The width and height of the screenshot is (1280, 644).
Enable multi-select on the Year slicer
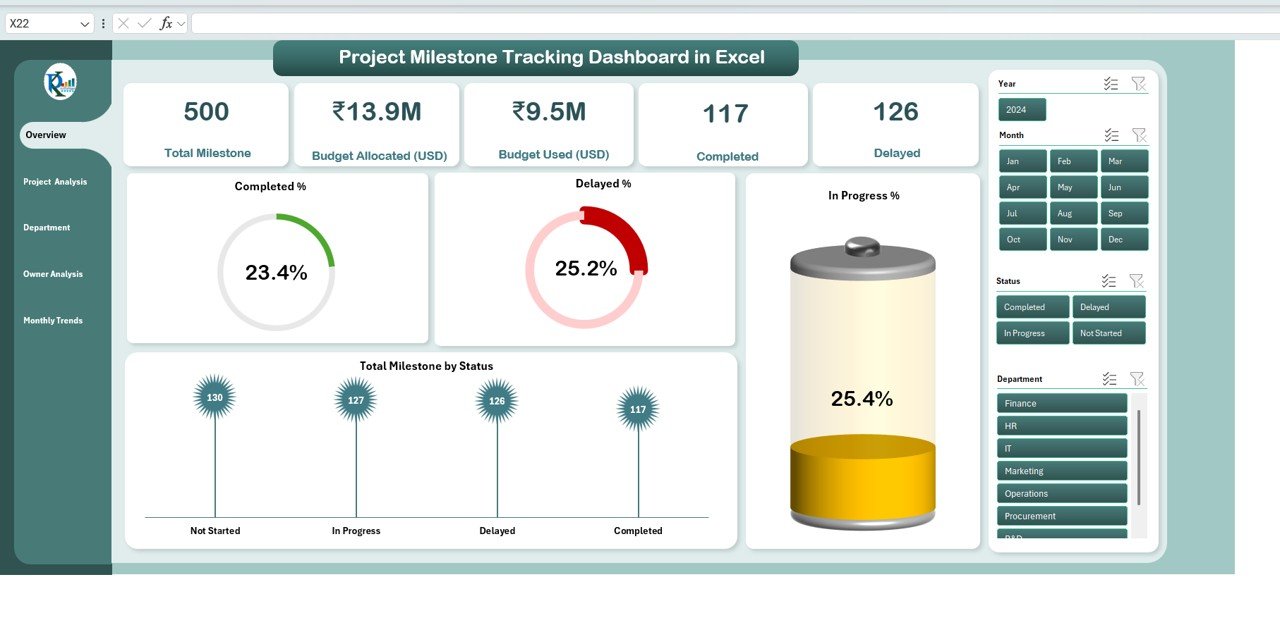click(x=1110, y=84)
